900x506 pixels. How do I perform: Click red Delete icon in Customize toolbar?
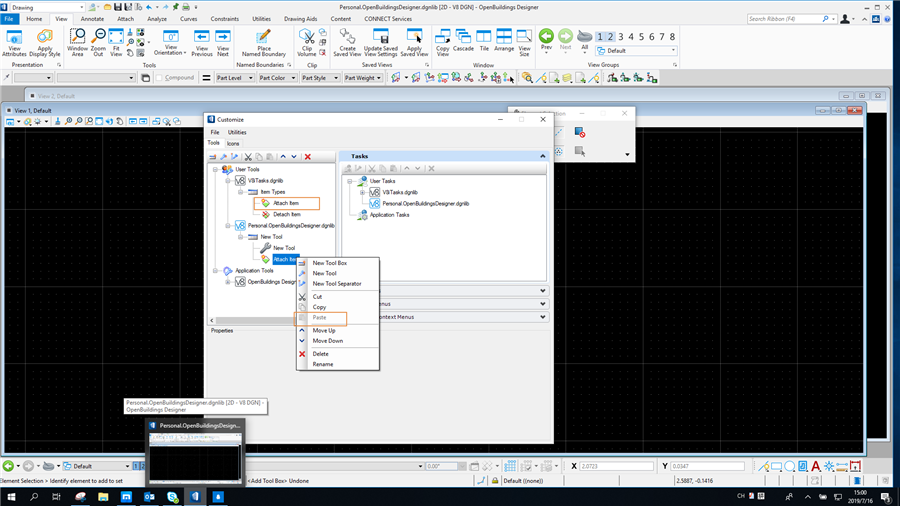point(308,157)
